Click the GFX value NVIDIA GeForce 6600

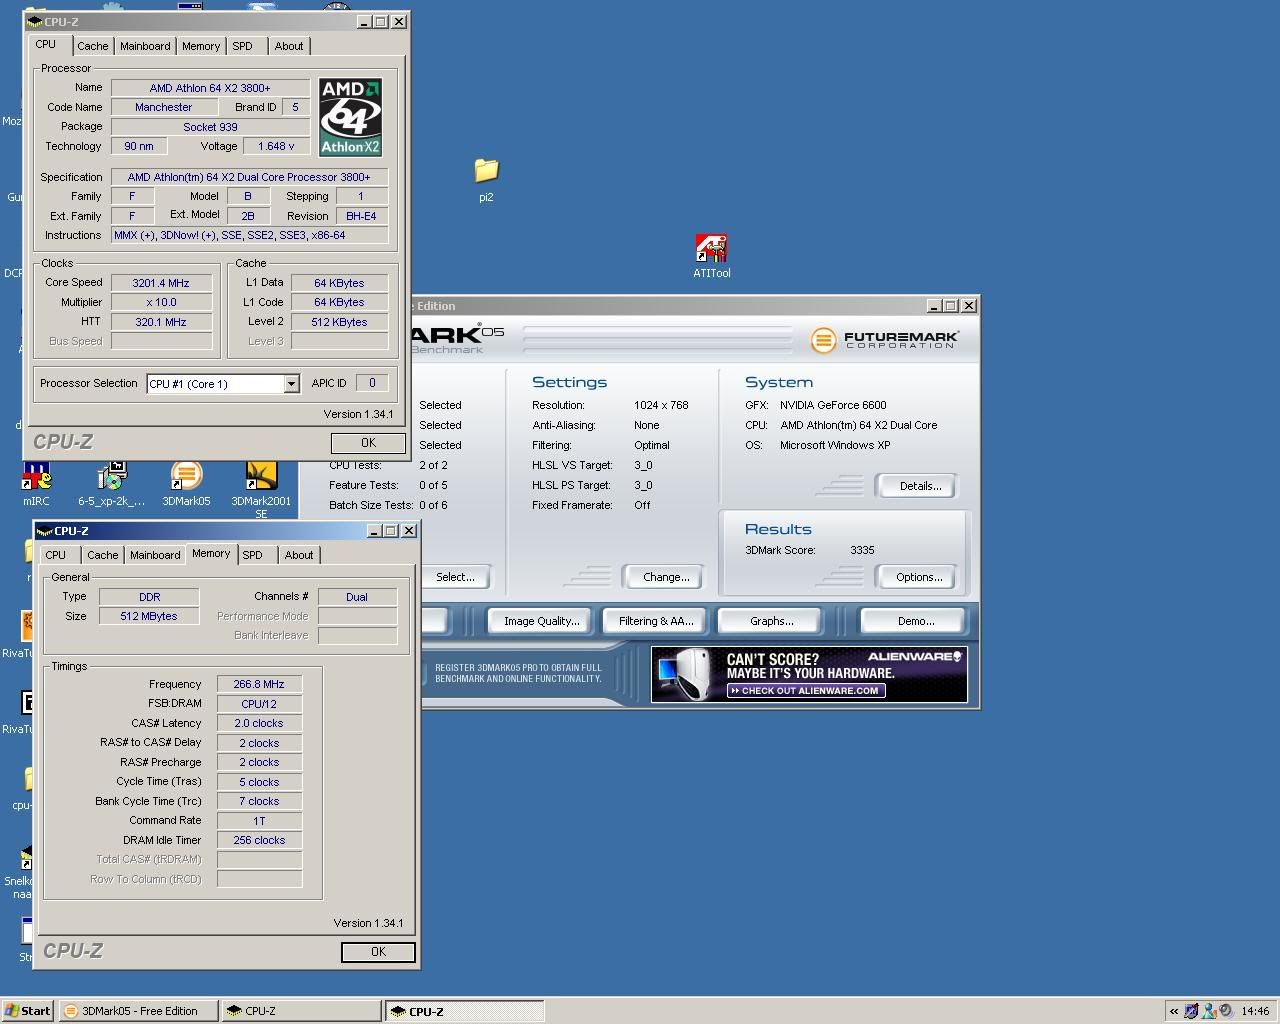[833, 406]
